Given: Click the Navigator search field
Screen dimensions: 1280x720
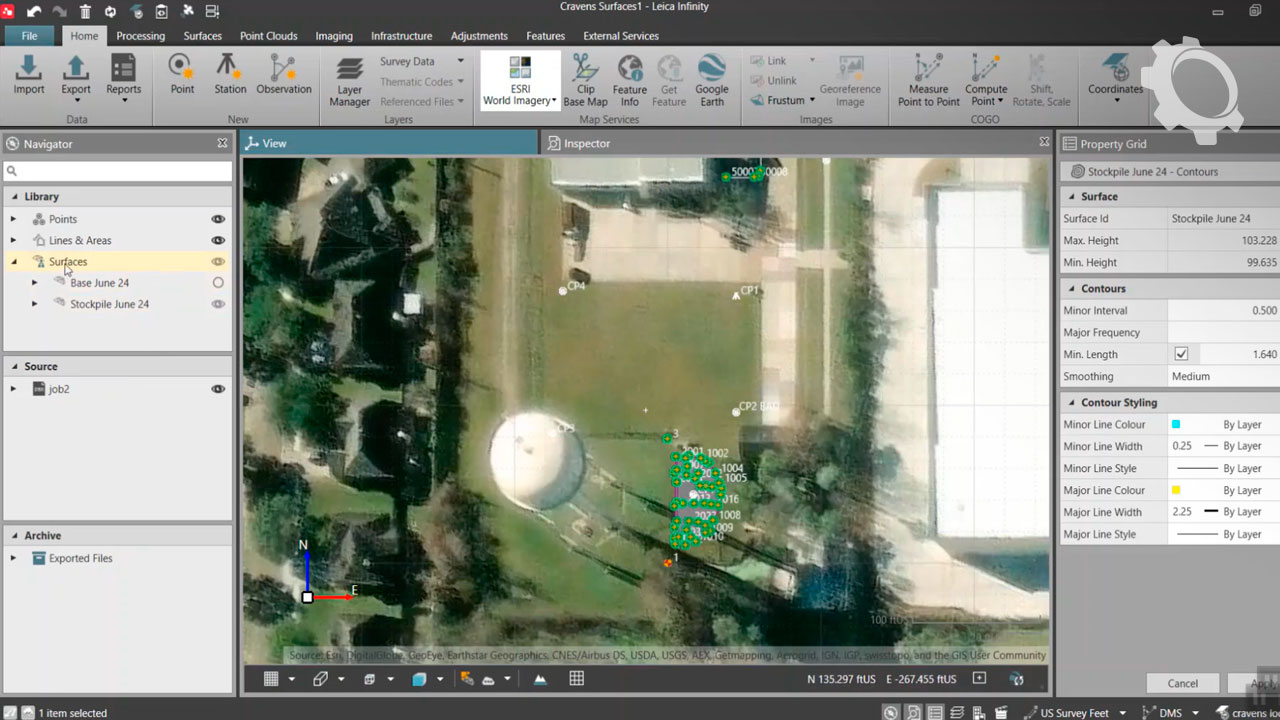Looking at the screenshot, I should 118,172.
